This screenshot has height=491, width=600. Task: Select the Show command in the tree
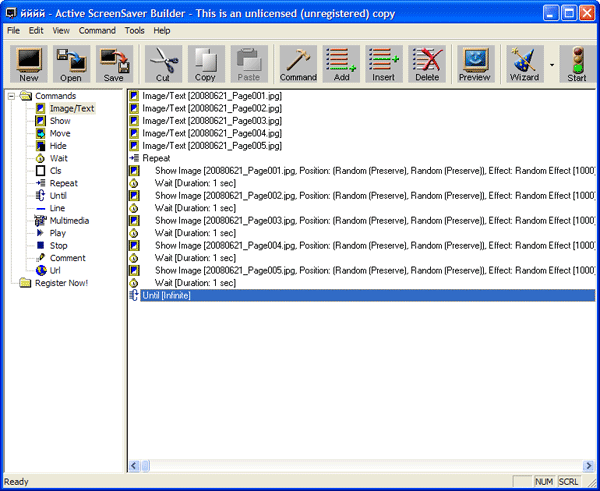click(x=60, y=121)
